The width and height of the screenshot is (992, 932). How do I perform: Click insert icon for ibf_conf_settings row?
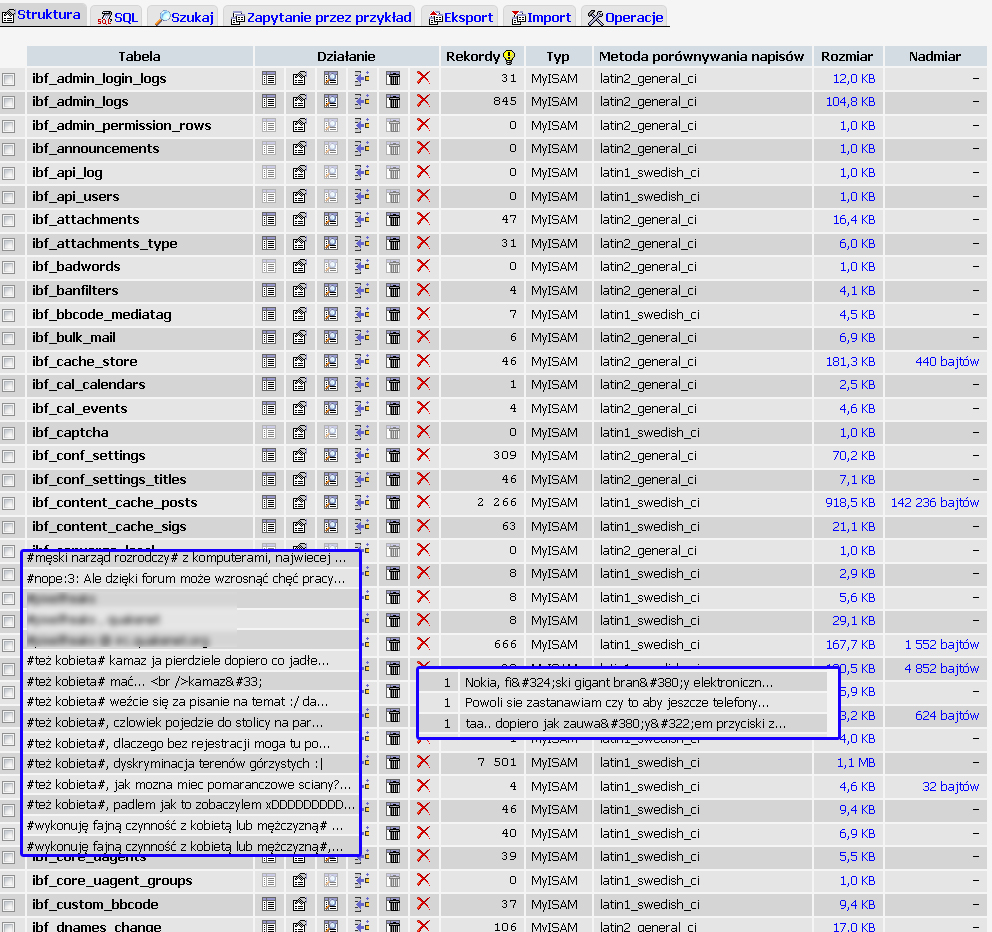pos(362,456)
